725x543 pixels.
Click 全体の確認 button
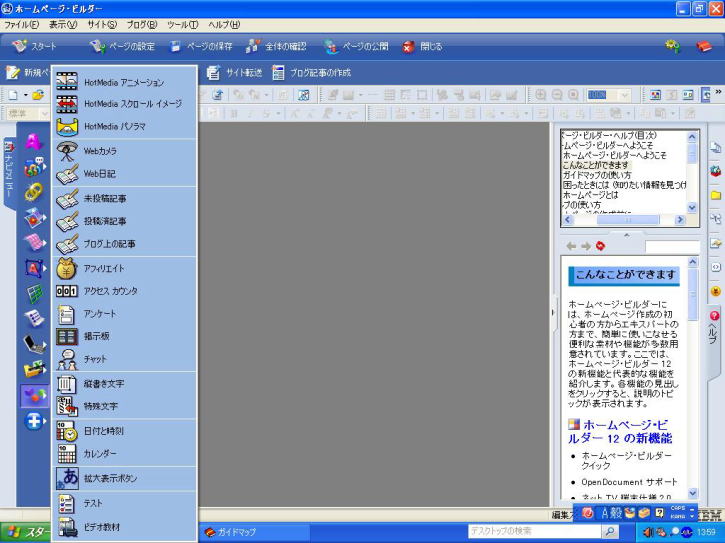tap(276, 46)
